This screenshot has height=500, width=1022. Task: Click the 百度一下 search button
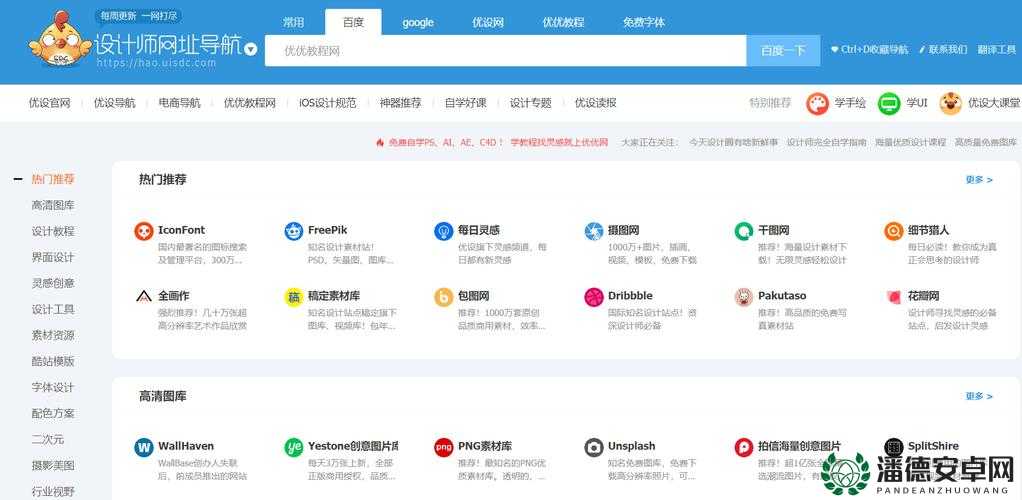[783, 51]
